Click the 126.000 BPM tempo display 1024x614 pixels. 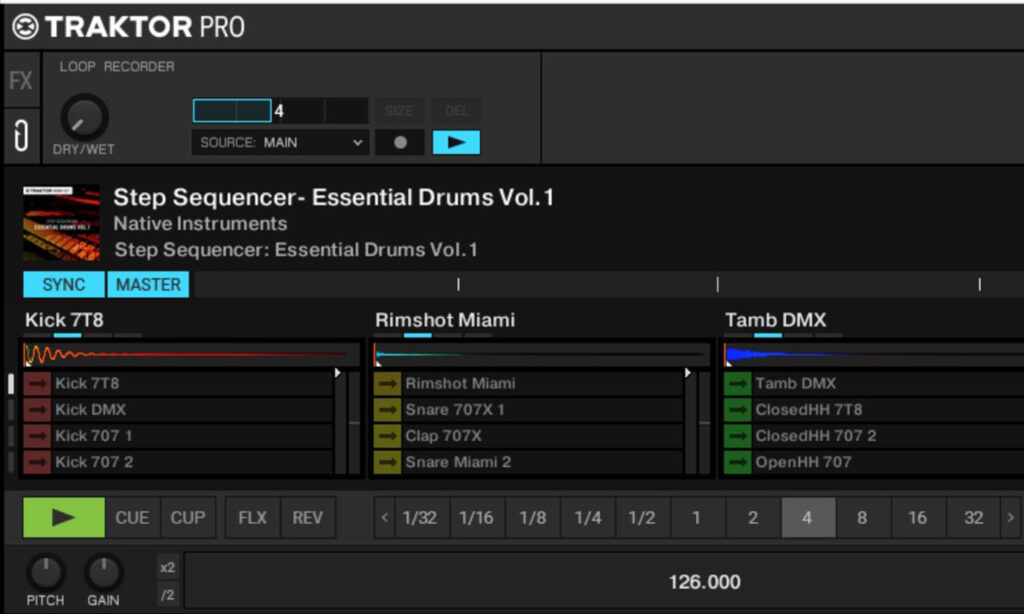(x=705, y=582)
